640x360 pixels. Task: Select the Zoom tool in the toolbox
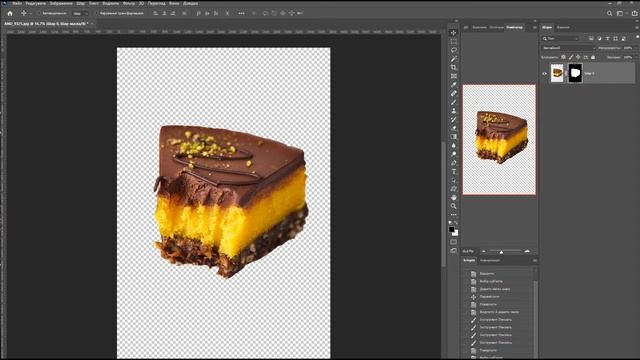[453, 206]
